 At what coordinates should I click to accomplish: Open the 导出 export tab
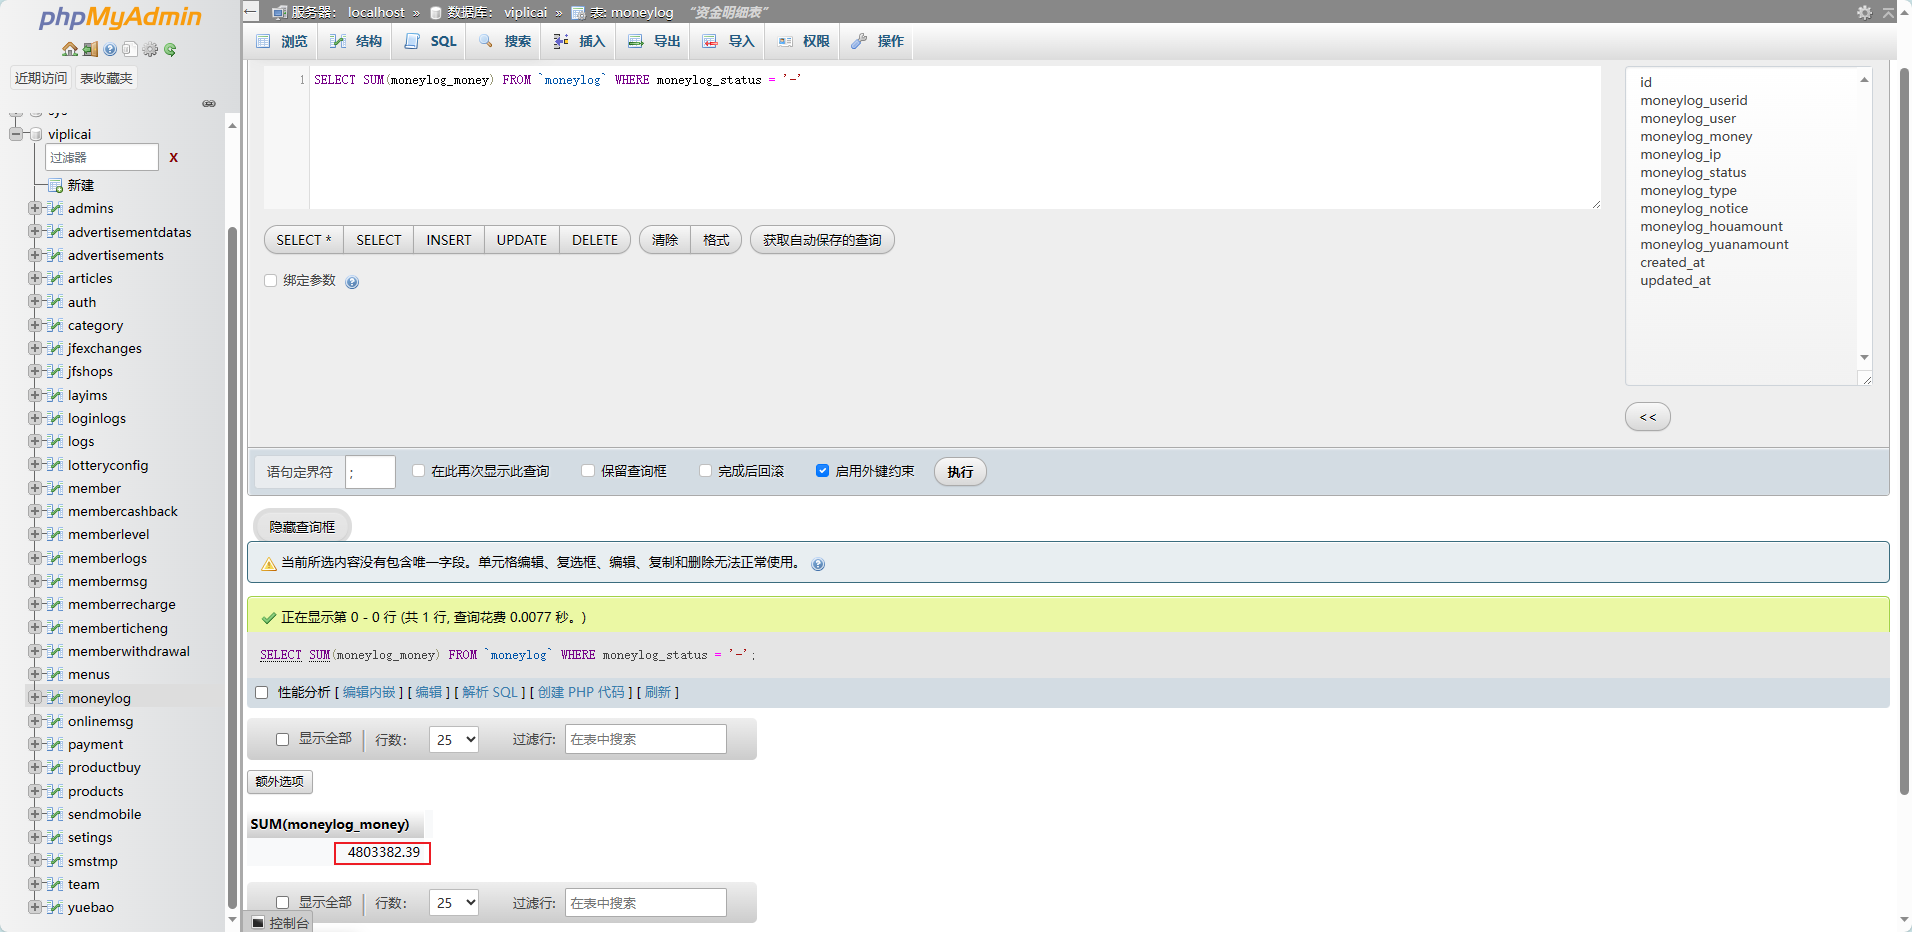tap(655, 41)
